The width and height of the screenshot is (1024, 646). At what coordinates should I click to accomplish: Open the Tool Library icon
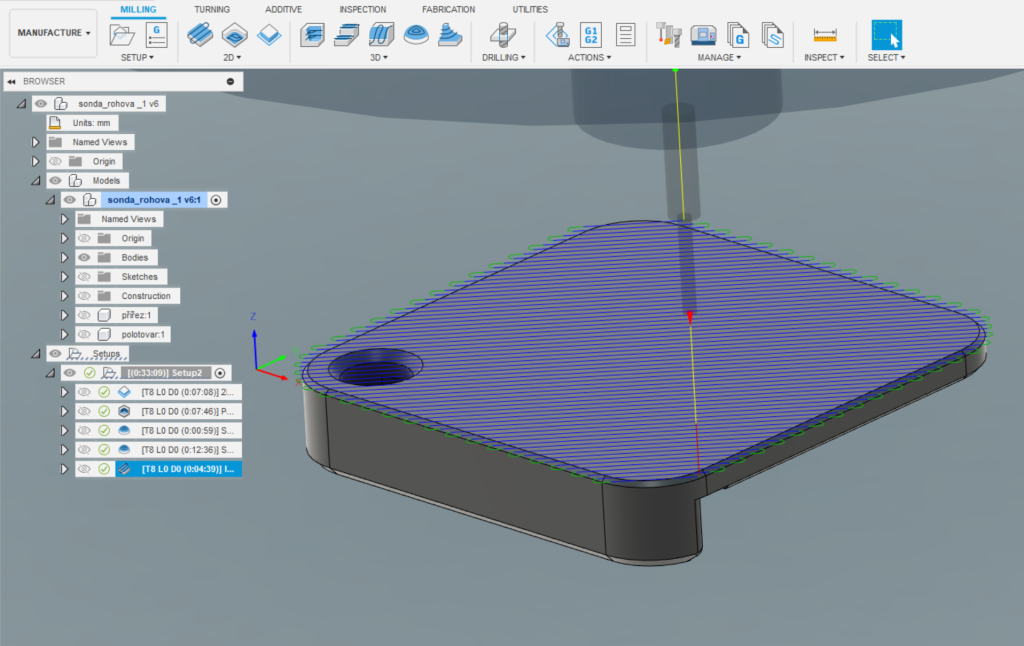point(668,34)
